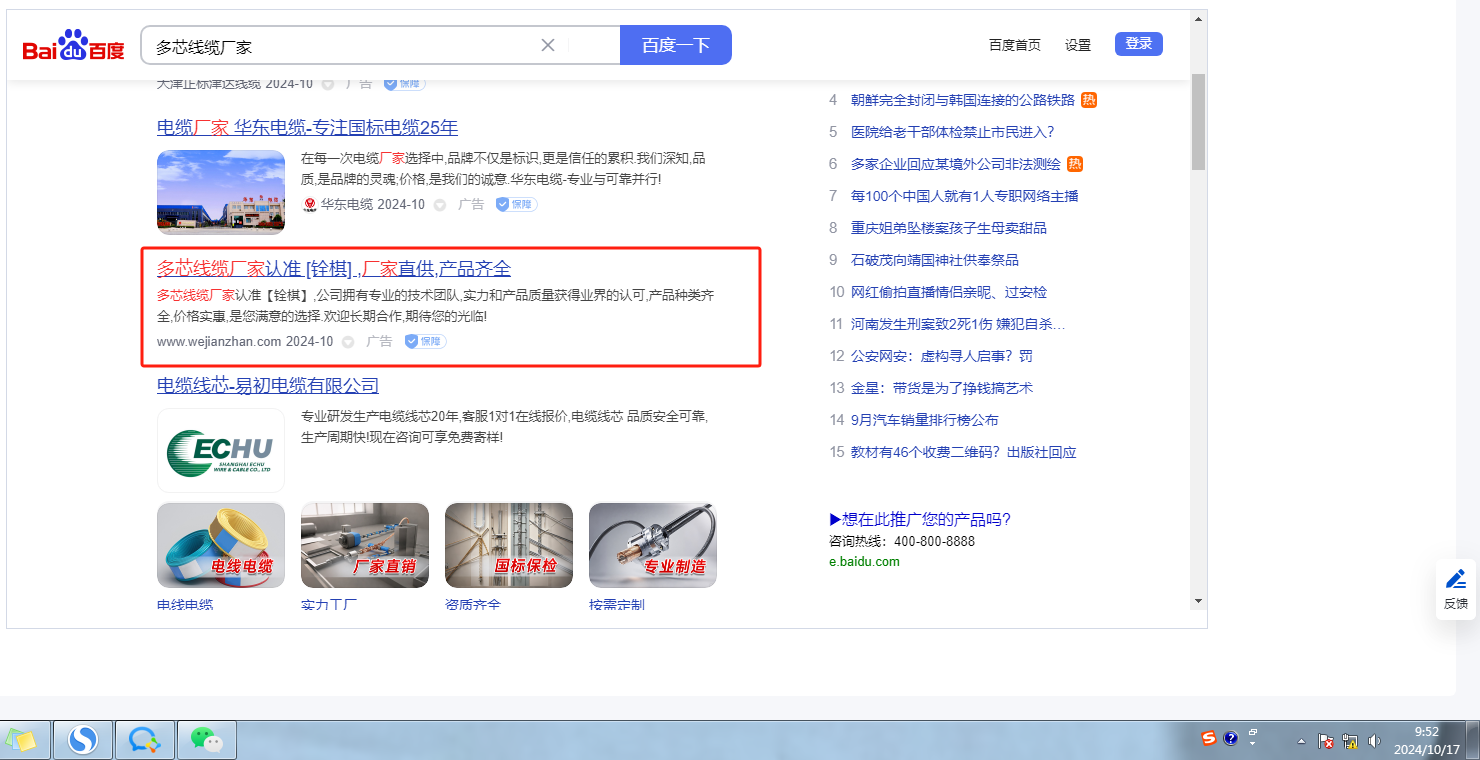This screenshot has width=1480, height=760.
Task: Open hot topic 9月汽车销量排行榜公布
Action: [x=924, y=420]
